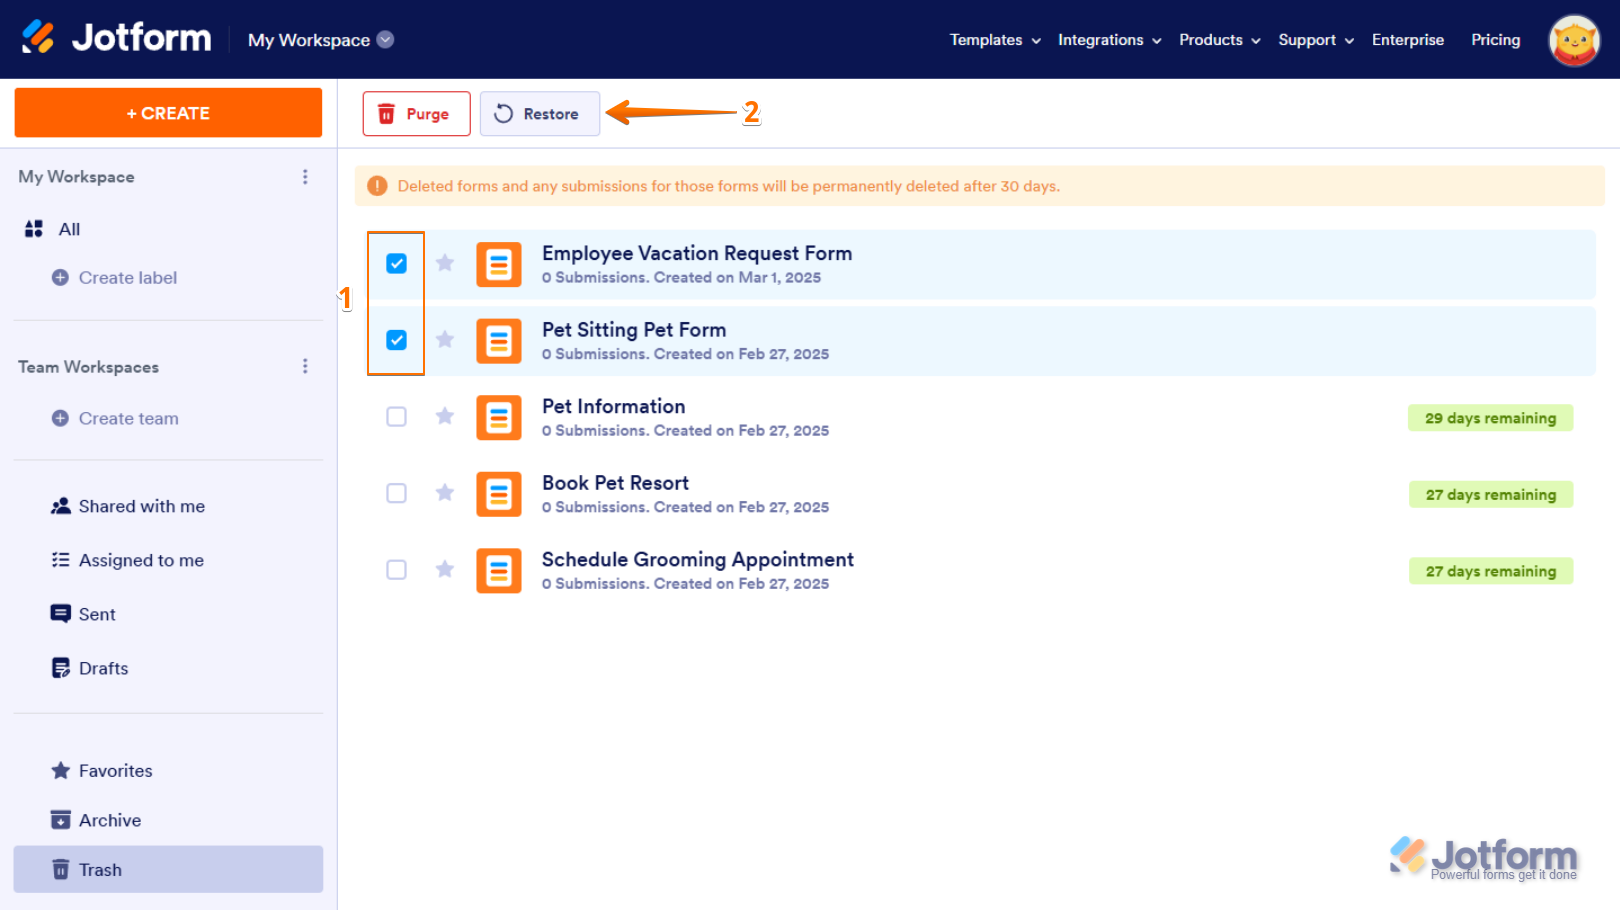Expand the My Workspace switcher dropdown
This screenshot has width=1620, height=910.
tap(385, 40)
